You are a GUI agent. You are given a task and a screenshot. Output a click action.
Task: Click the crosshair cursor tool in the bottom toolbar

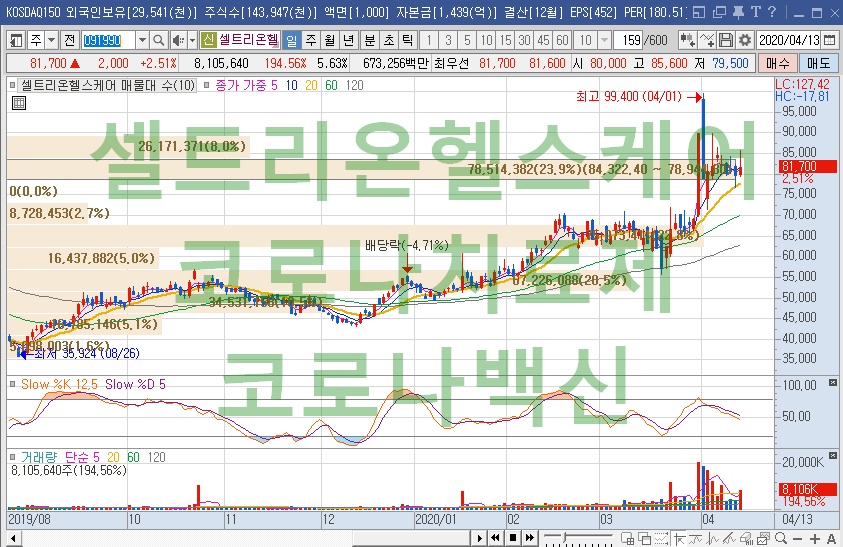point(679,538)
